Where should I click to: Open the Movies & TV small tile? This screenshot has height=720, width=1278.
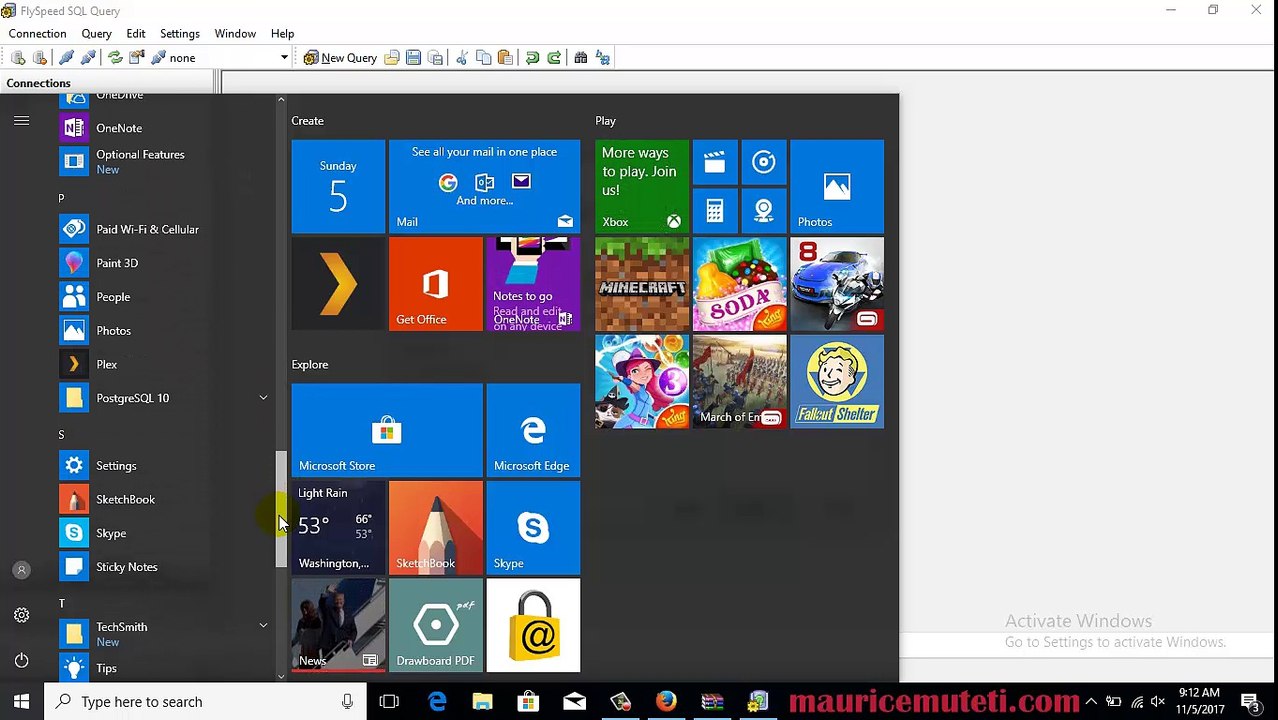click(x=714, y=162)
